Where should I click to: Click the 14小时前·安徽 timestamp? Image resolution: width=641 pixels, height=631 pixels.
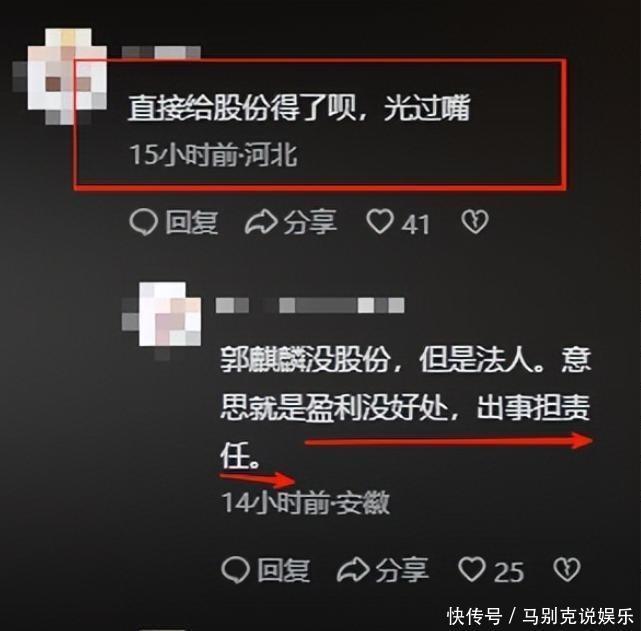pyautogui.click(x=305, y=502)
